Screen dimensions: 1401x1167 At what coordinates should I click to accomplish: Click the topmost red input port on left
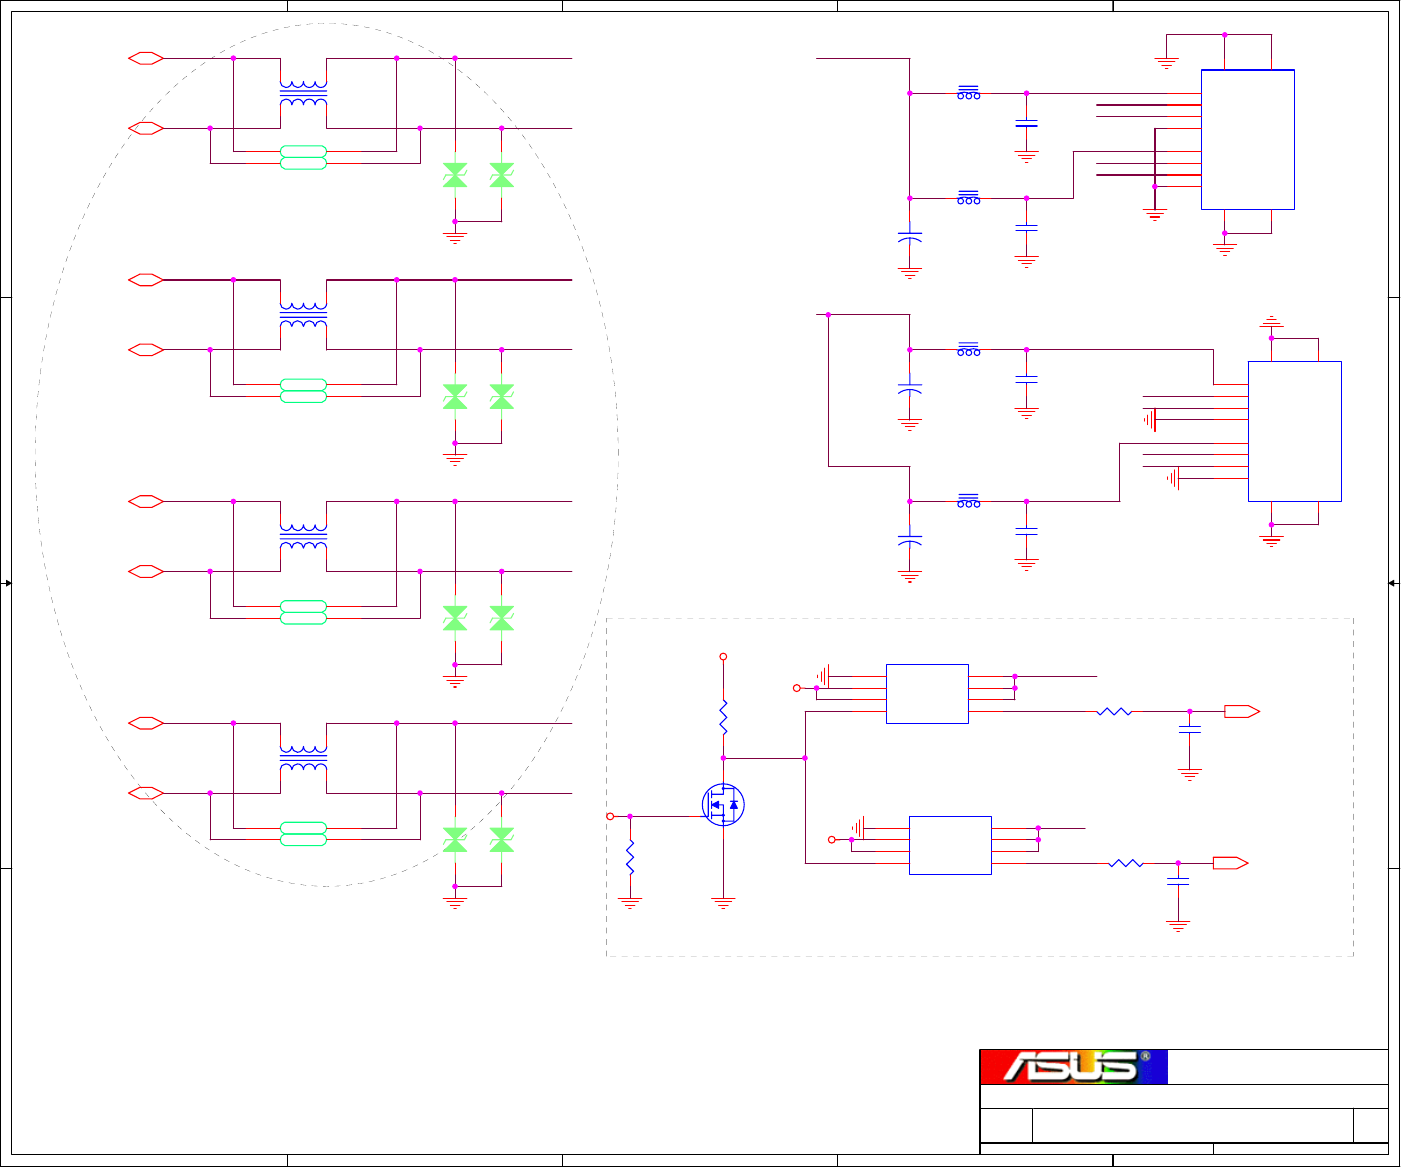pos(146,58)
